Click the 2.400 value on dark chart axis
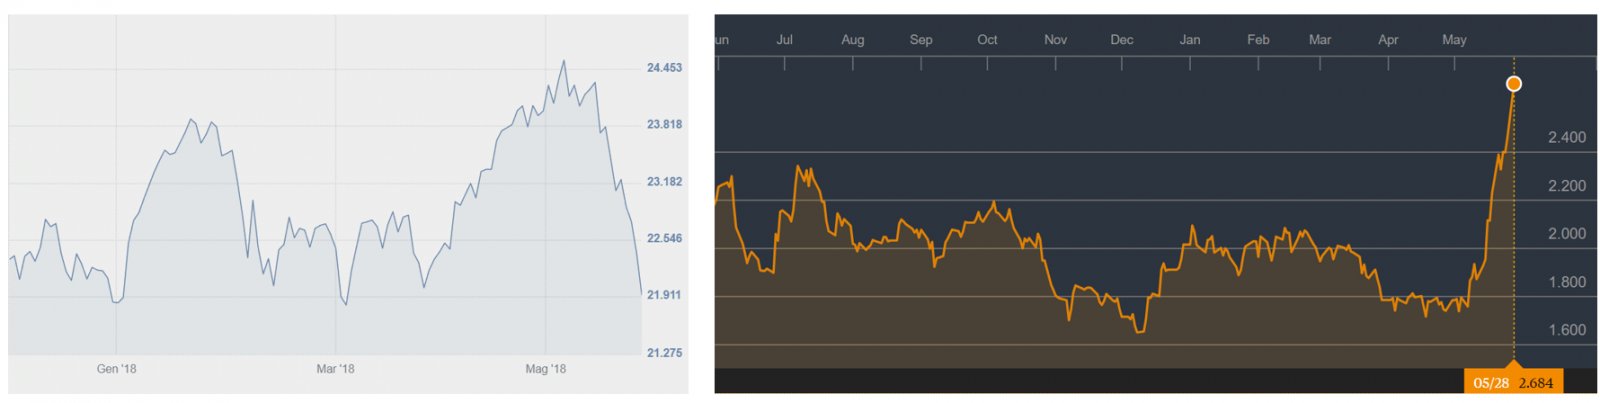This screenshot has width=1600, height=403. (x=1567, y=138)
